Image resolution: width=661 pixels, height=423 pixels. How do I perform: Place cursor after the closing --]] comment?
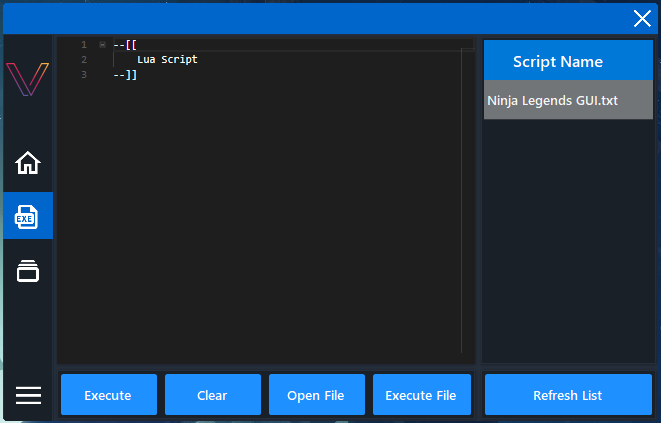click(x=138, y=75)
